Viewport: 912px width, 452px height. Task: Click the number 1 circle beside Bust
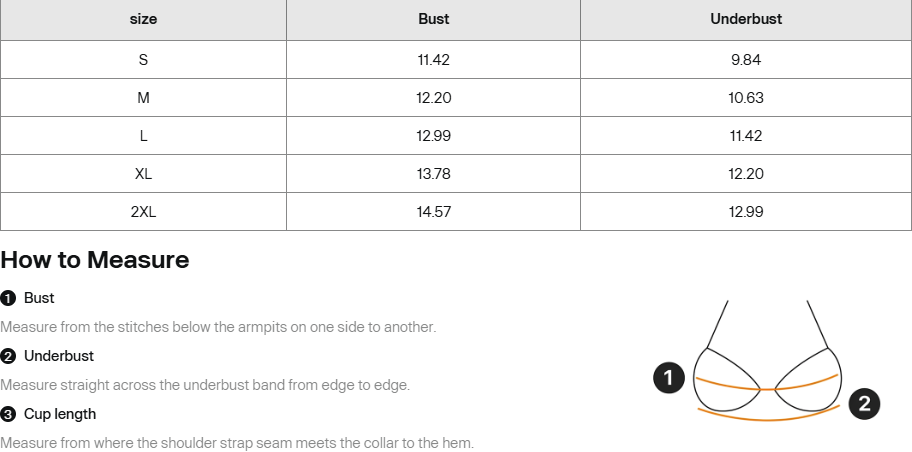pyautogui.click(x=8, y=298)
